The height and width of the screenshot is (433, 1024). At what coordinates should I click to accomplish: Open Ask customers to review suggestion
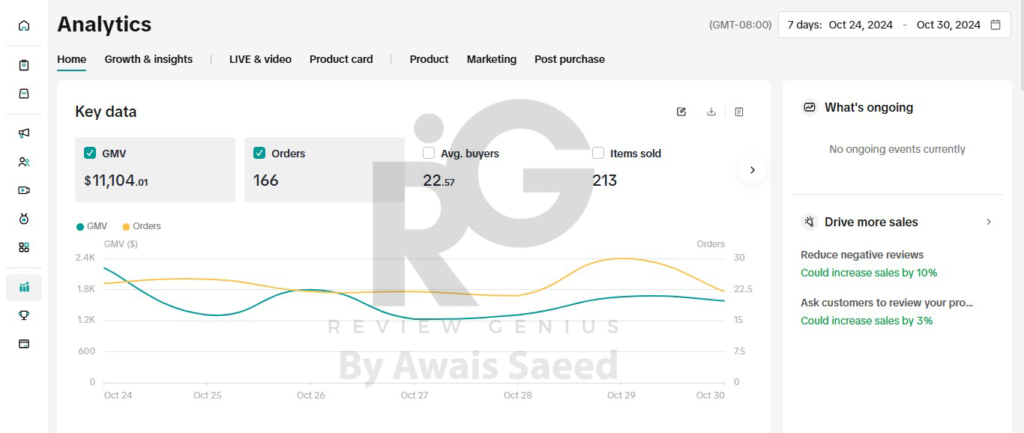click(x=887, y=302)
